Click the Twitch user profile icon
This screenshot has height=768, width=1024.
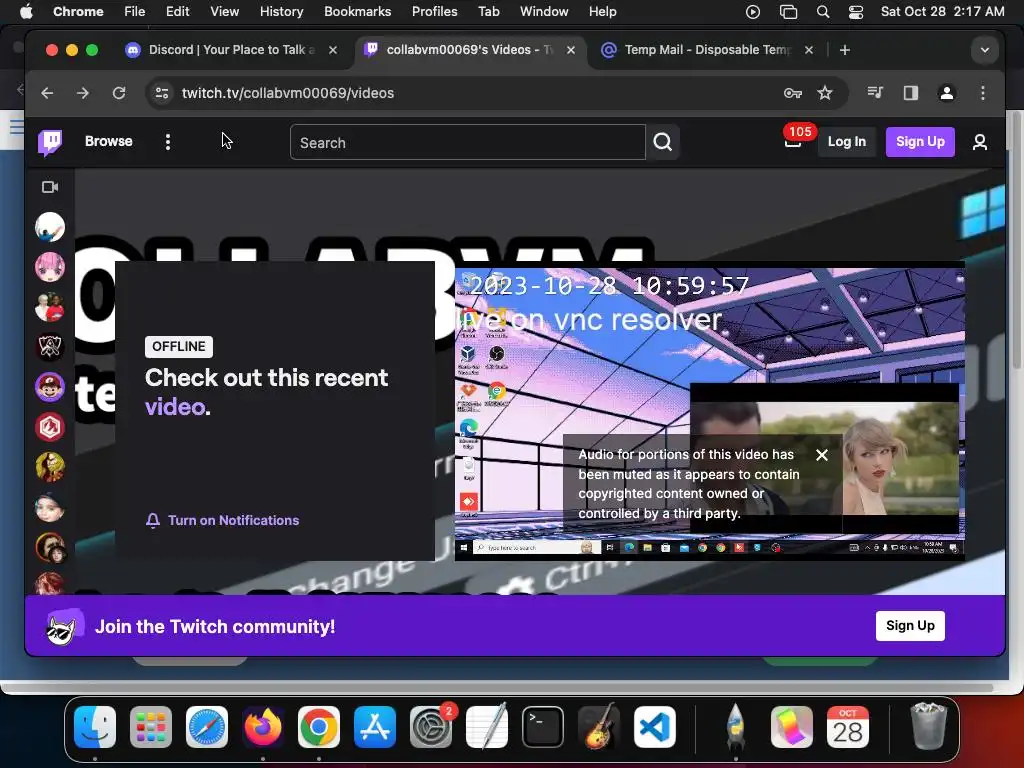coord(980,142)
